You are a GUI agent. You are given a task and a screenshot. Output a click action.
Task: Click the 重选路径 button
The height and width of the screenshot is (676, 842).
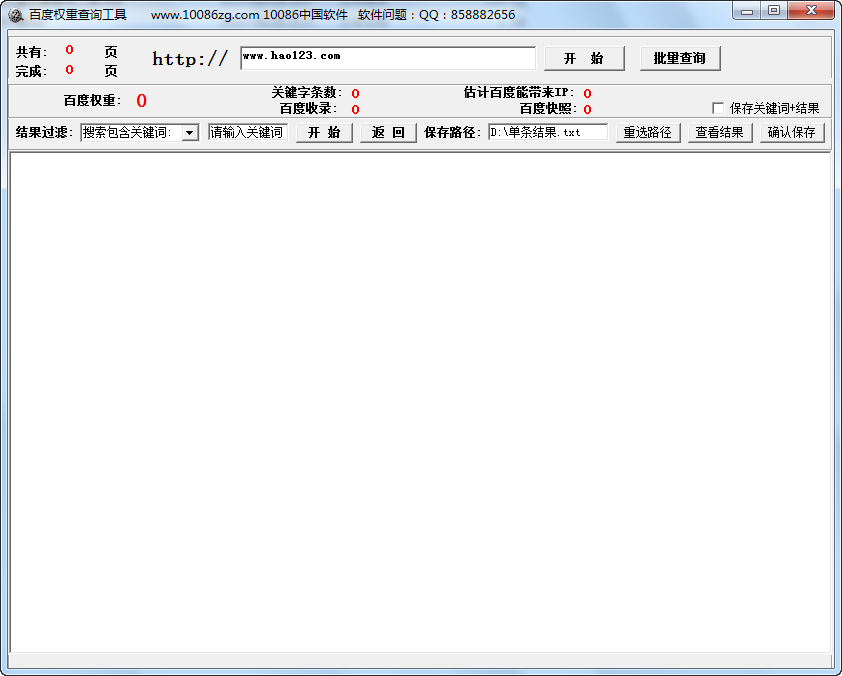pyautogui.click(x=648, y=133)
